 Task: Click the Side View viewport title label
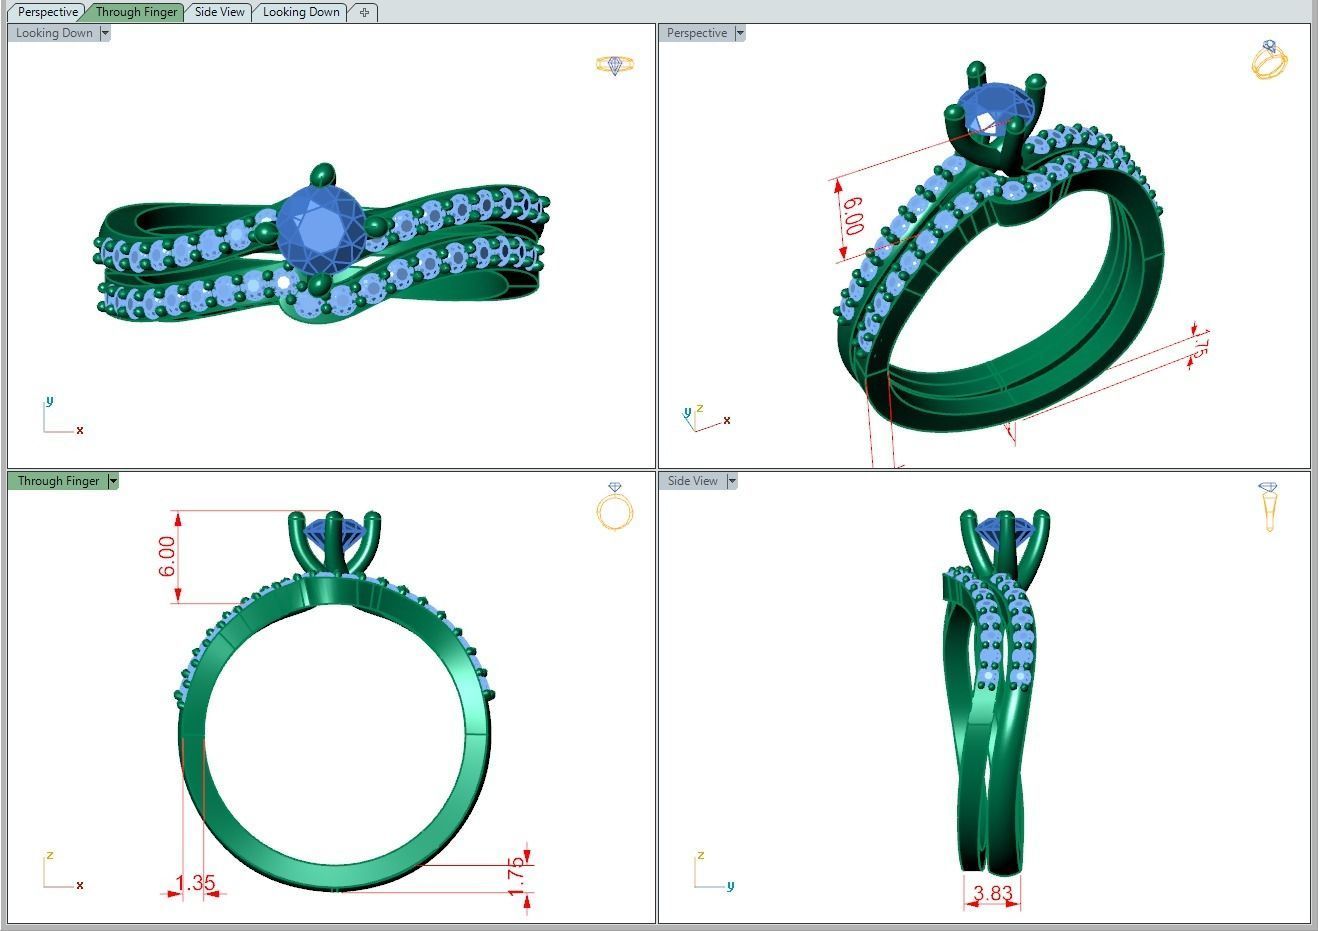point(693,481)
